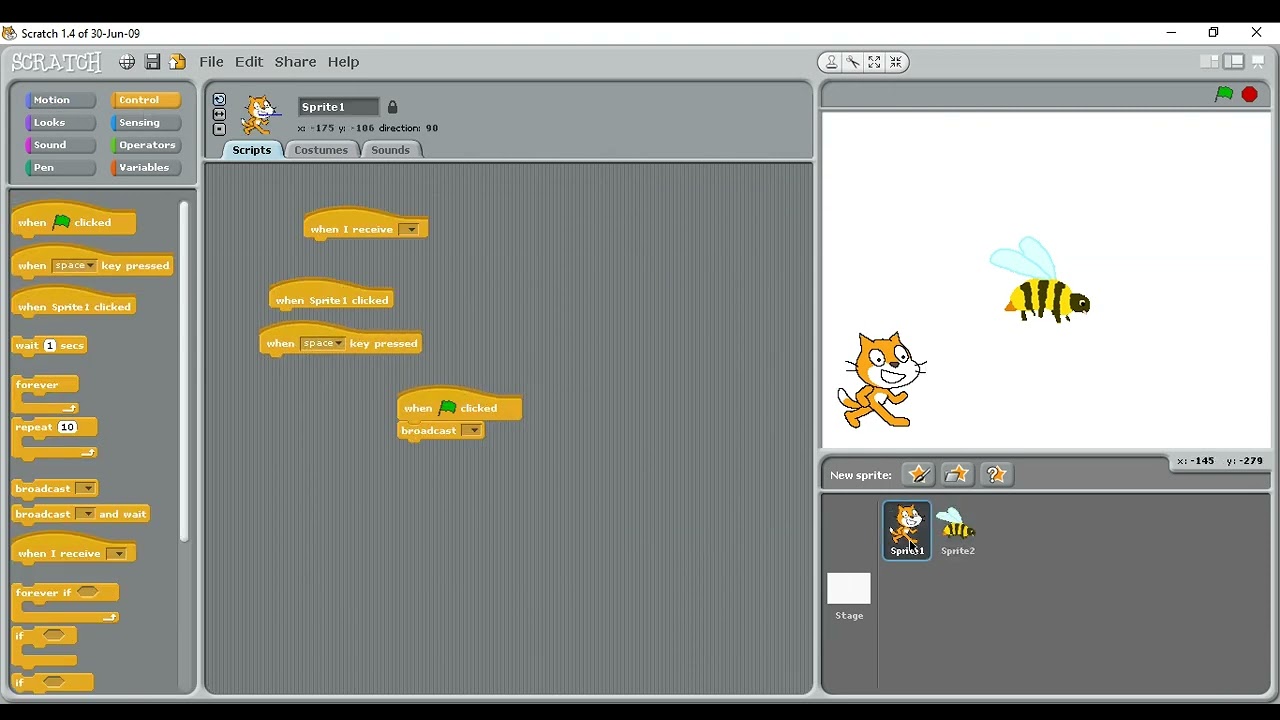Click the seconds value in wait block
The image size is (1280, 720).
49,346
